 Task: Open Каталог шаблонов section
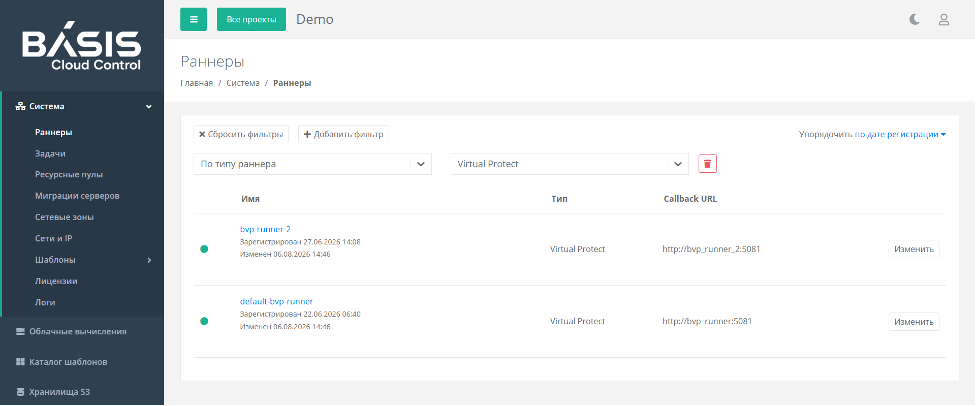(69, 362)
